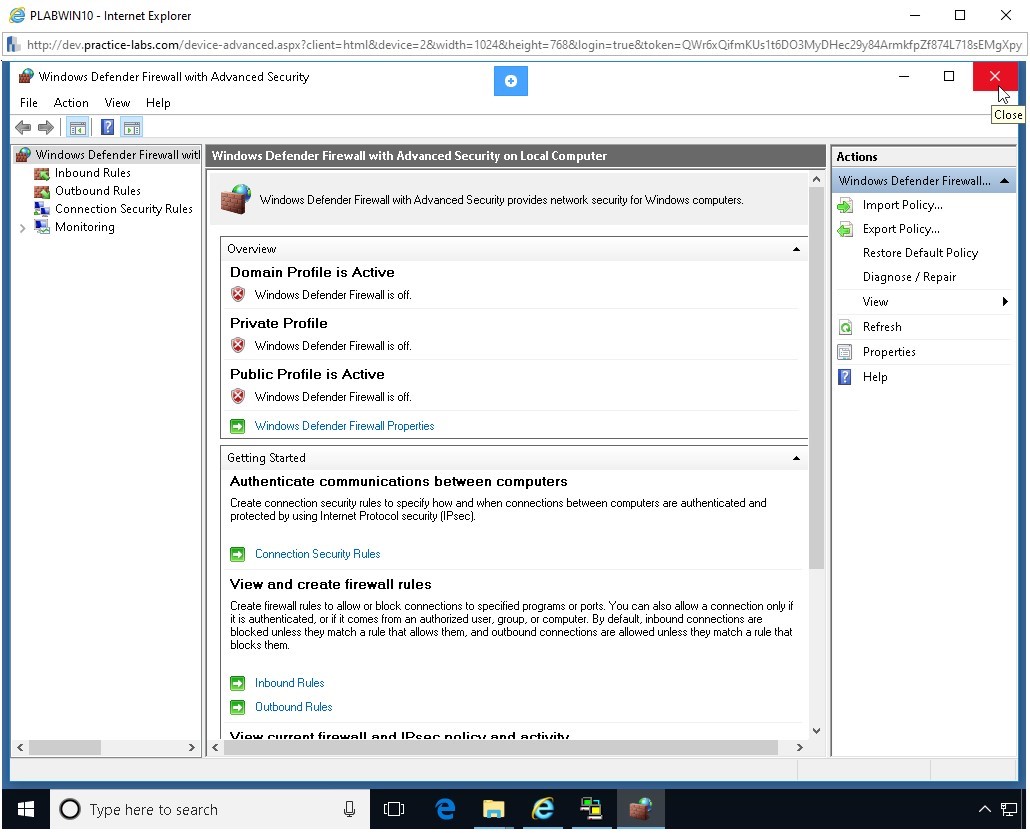Select Connection Security Rules tree node
The width and height of the screenshot is (1030, 833).
coord(123,209)
